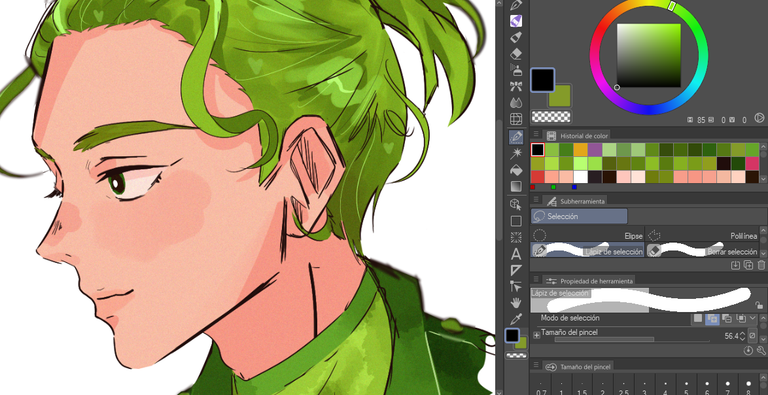Screen dimensions: 768x395
Task: Select the purple highlighted marker tool
Action: tap(516, 21)
